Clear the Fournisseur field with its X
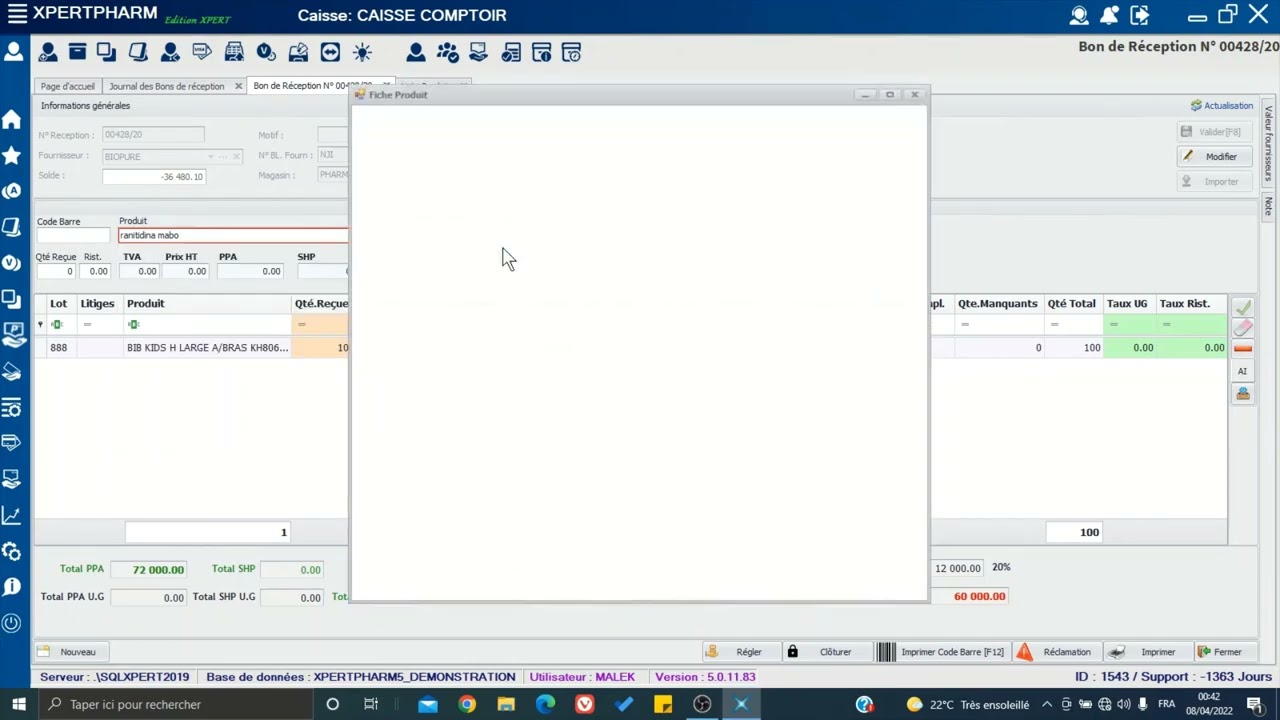The height and width of the screenshot is (720, 1280). (236, 156)
